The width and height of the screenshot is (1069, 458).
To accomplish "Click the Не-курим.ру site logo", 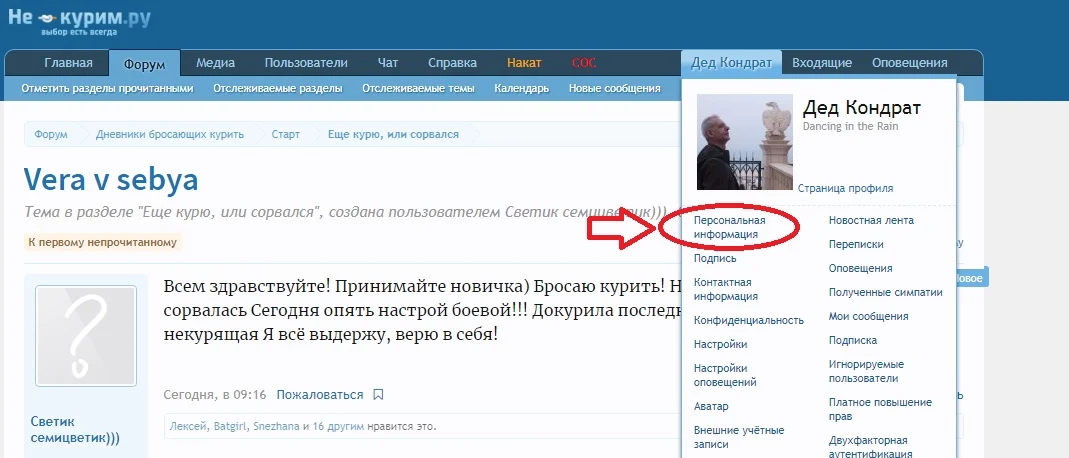I will [x=79, y=20].
